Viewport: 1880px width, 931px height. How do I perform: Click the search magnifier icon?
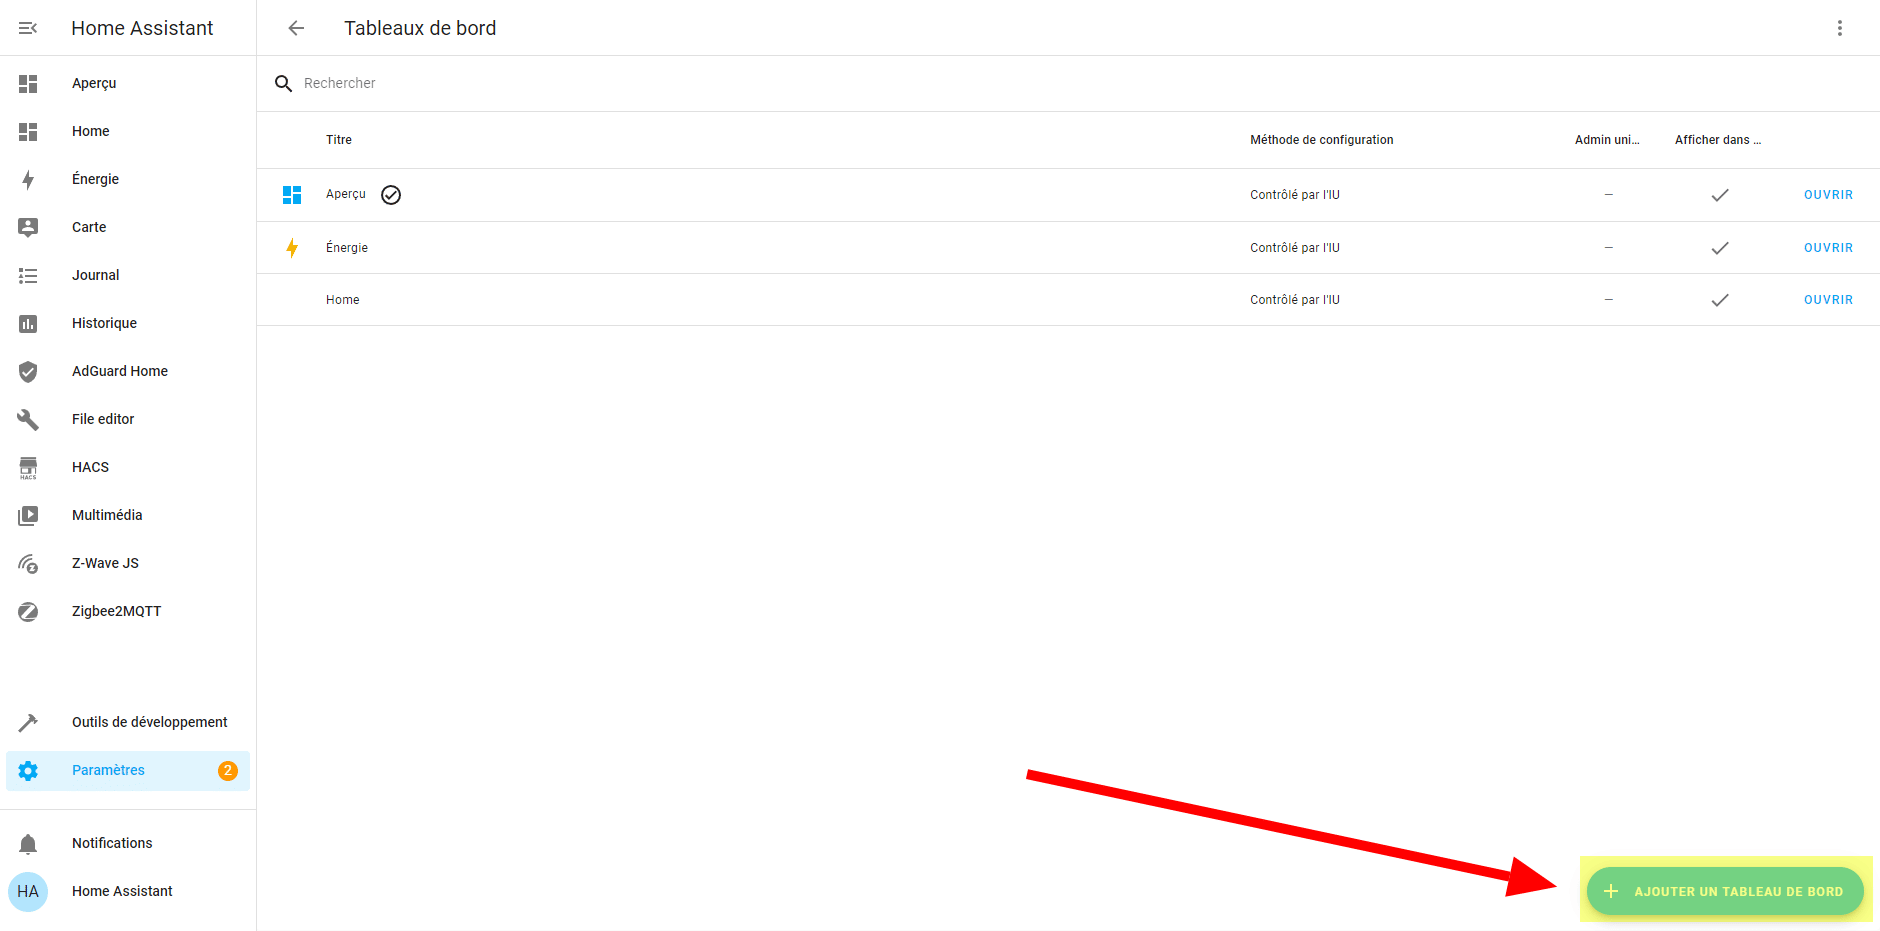(x=284, y=84)
